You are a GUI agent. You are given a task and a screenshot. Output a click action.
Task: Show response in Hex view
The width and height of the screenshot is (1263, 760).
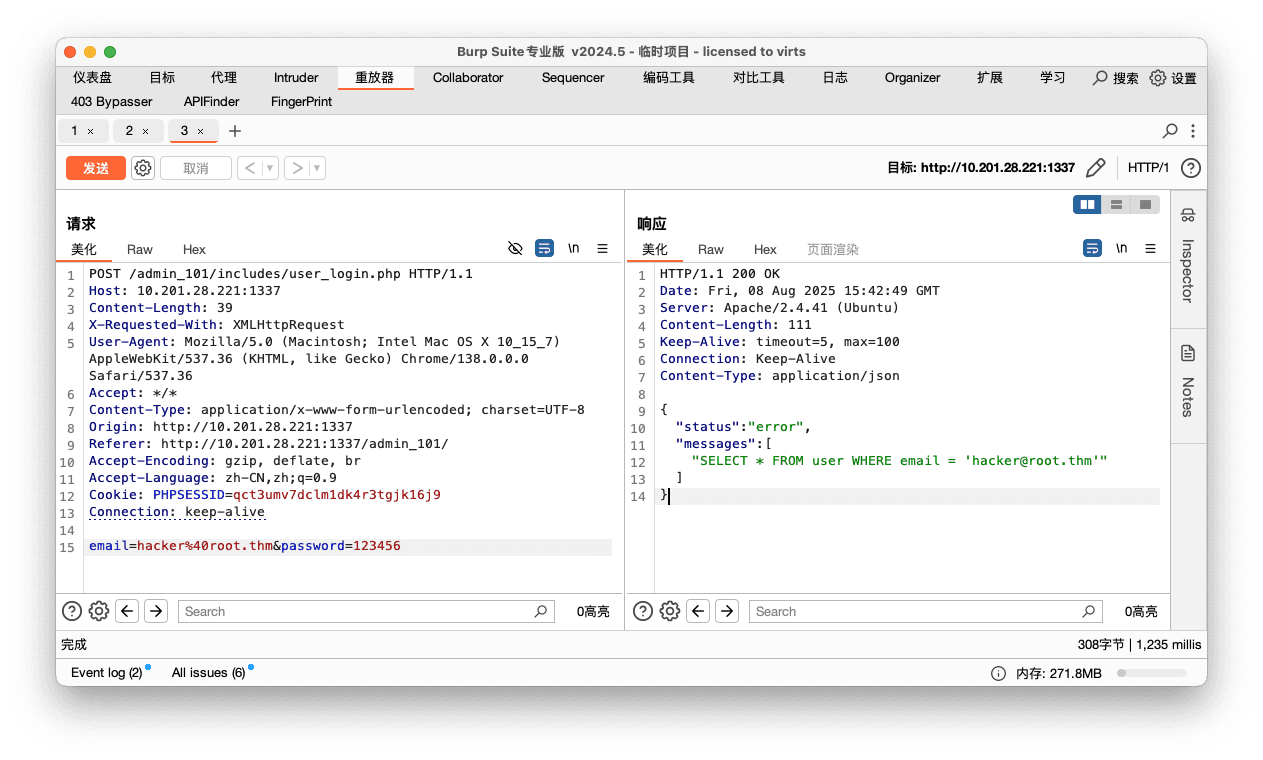[x=765, y=249]
